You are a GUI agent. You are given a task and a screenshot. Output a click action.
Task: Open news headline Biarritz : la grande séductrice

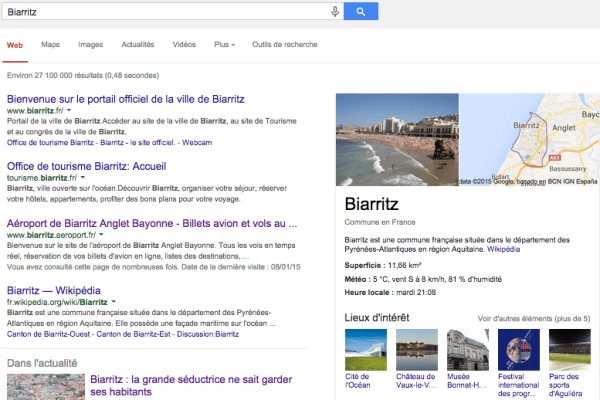(191, 385)
